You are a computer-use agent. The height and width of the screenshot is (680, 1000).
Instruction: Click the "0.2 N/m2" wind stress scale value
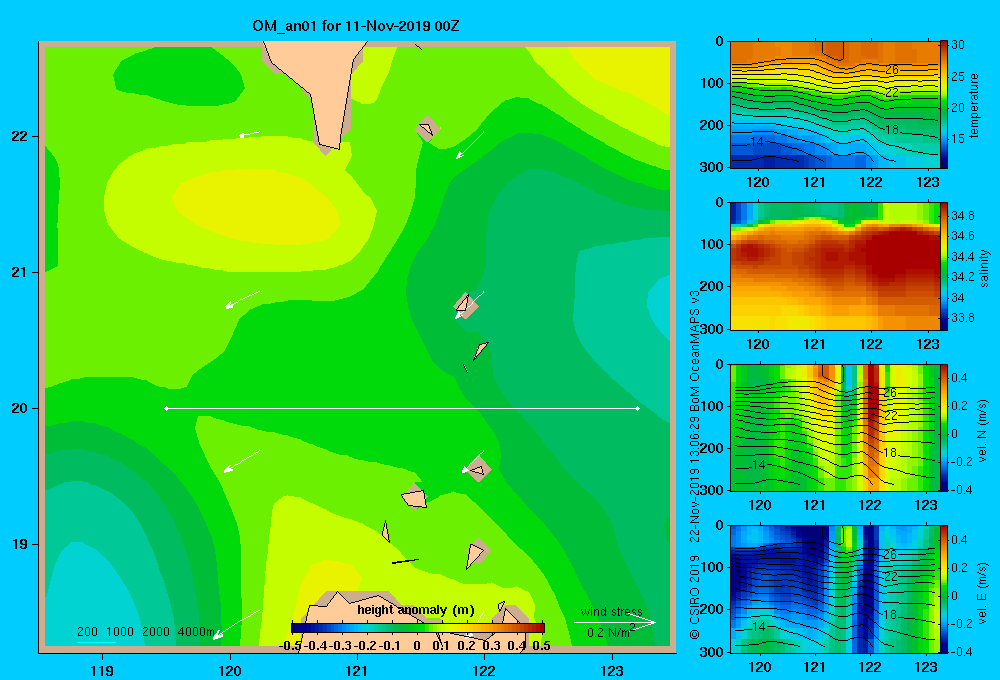(611, 632)
